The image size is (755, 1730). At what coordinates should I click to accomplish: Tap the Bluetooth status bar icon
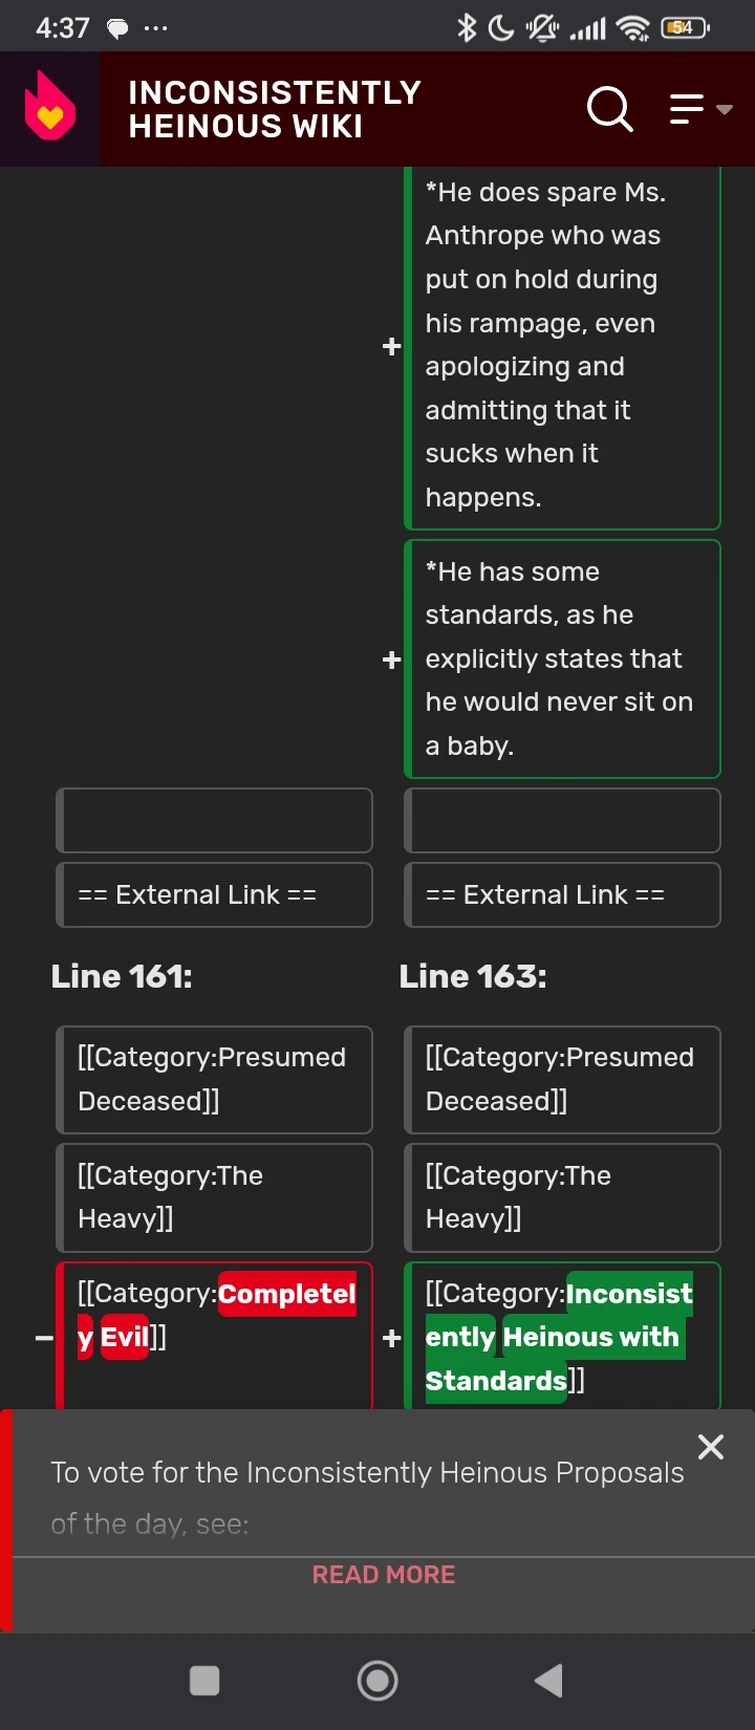click(466, 28)
